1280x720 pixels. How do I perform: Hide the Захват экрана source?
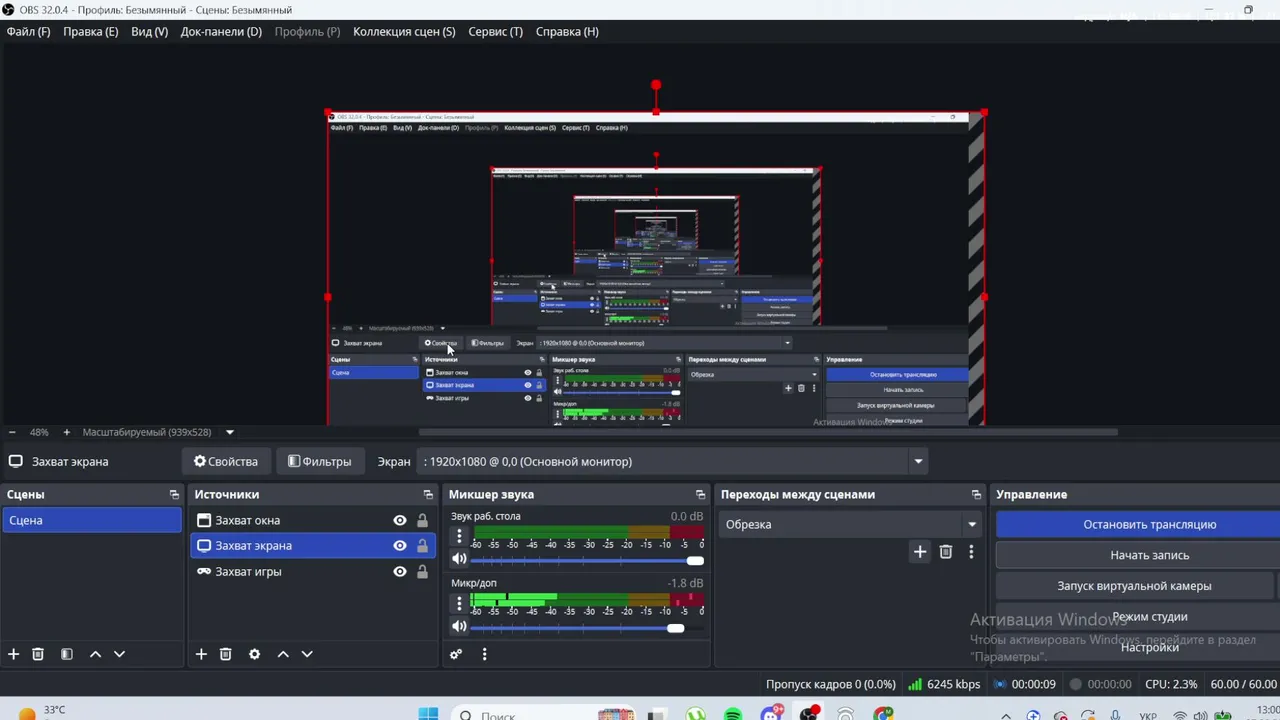pyautogui.click(x=400, y=546)
